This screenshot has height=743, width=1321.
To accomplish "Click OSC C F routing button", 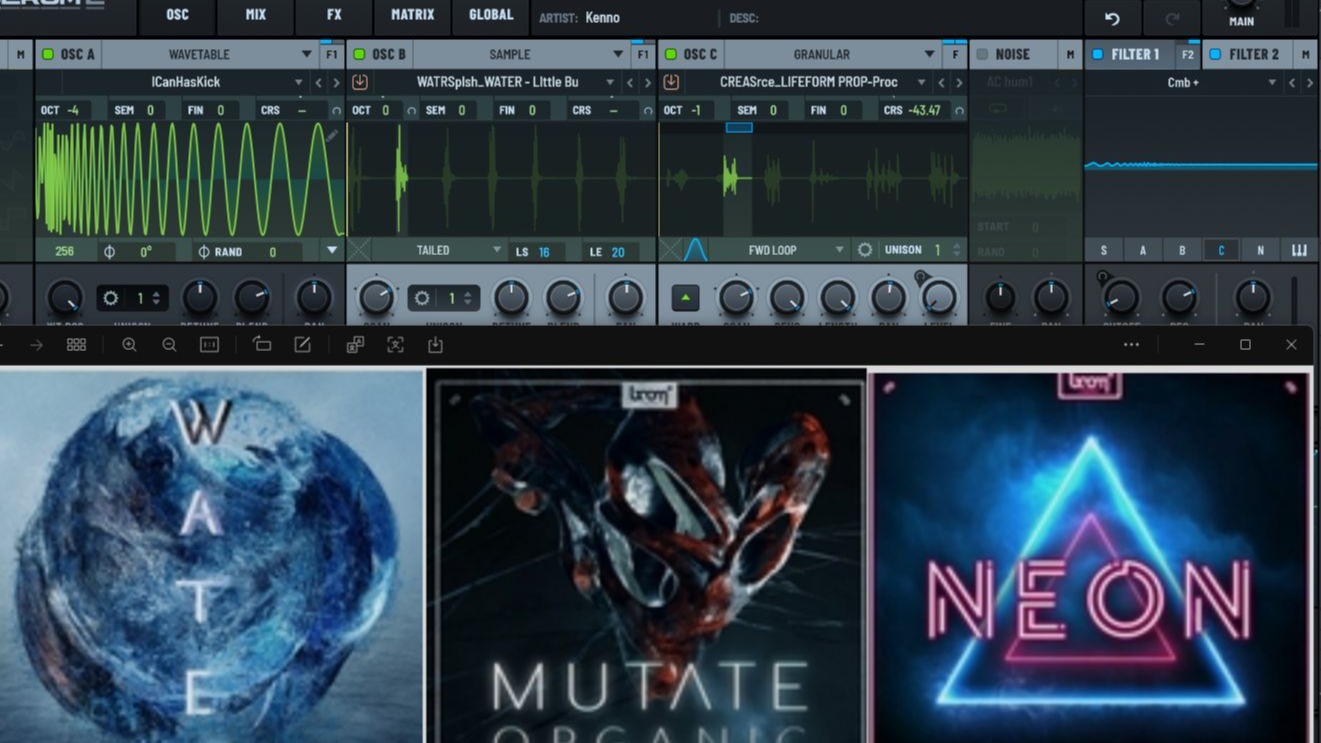I will coord(955,54).
